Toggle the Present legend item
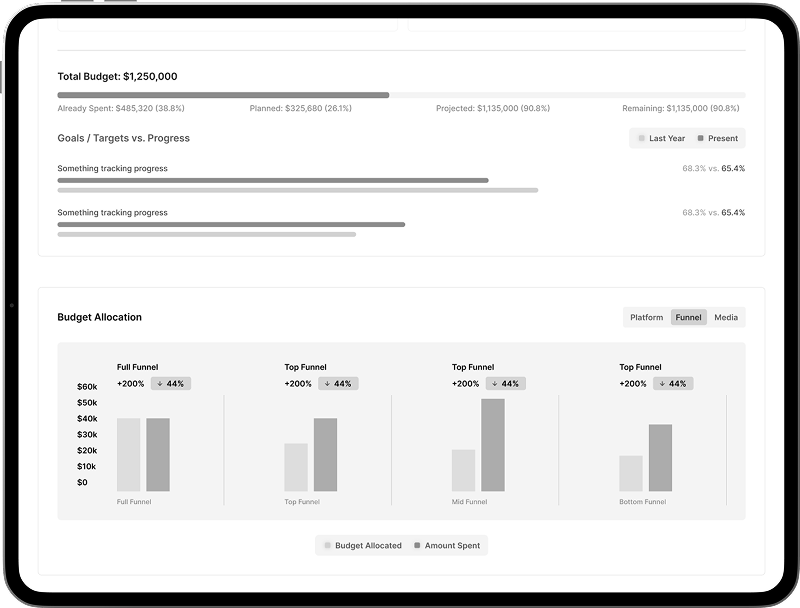 [x=717, y=138]
